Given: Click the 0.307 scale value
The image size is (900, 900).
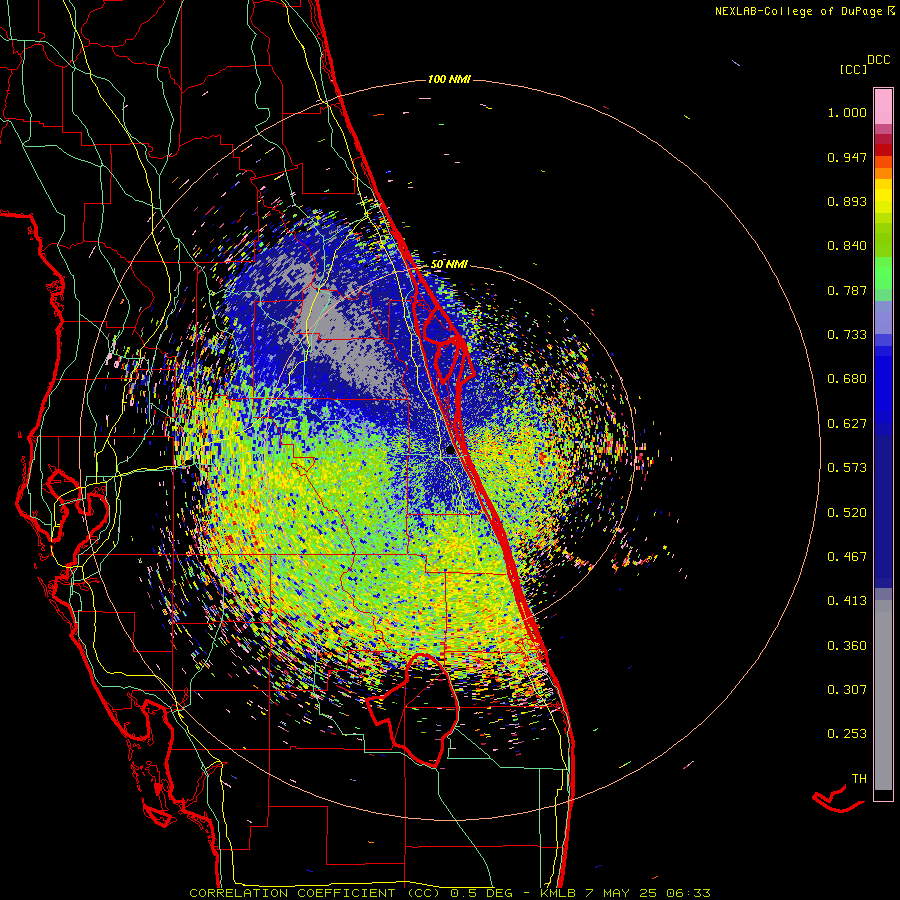Looking at the screenshot, I should pos(847,690).
